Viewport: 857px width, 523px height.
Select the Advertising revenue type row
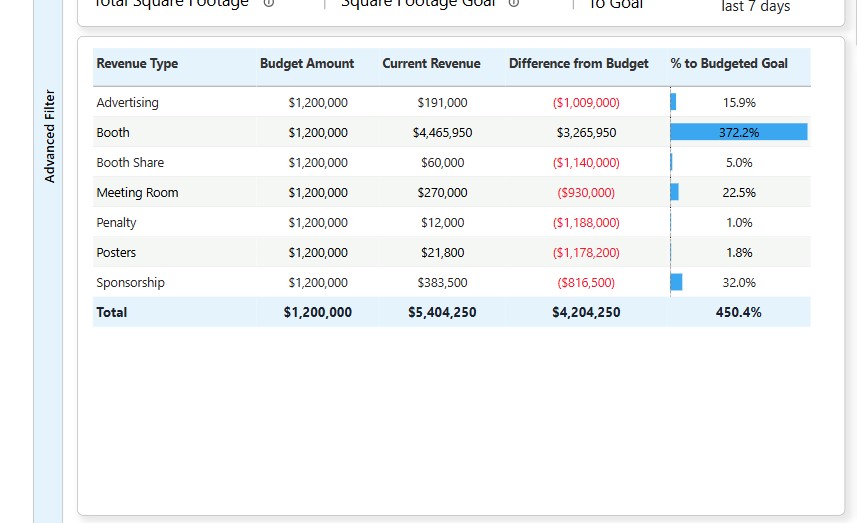(451, 102)
